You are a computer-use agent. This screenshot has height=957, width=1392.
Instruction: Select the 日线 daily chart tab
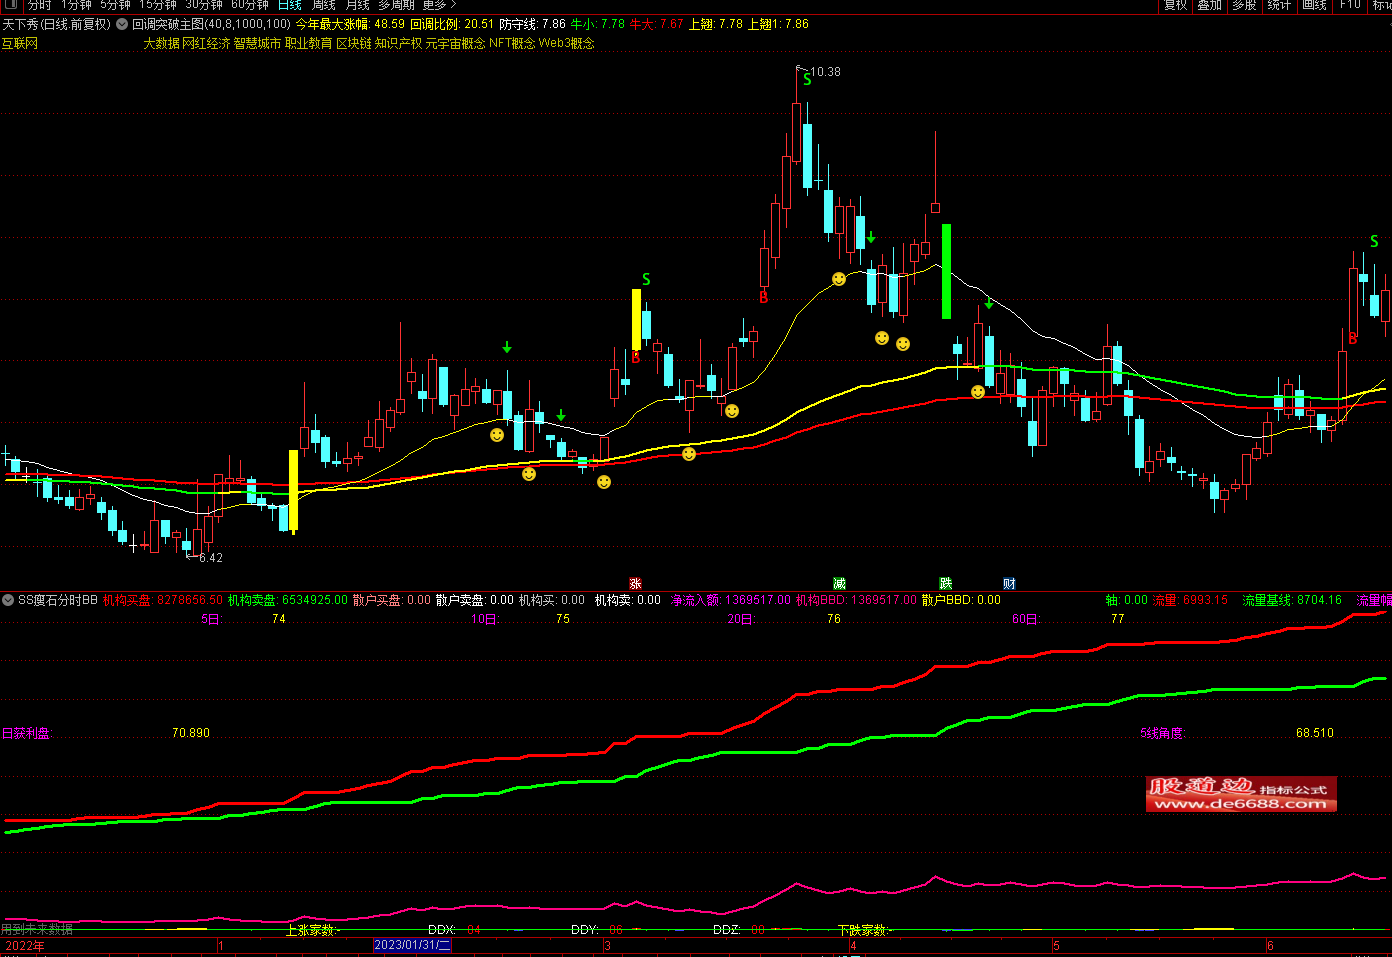(290, 5)
